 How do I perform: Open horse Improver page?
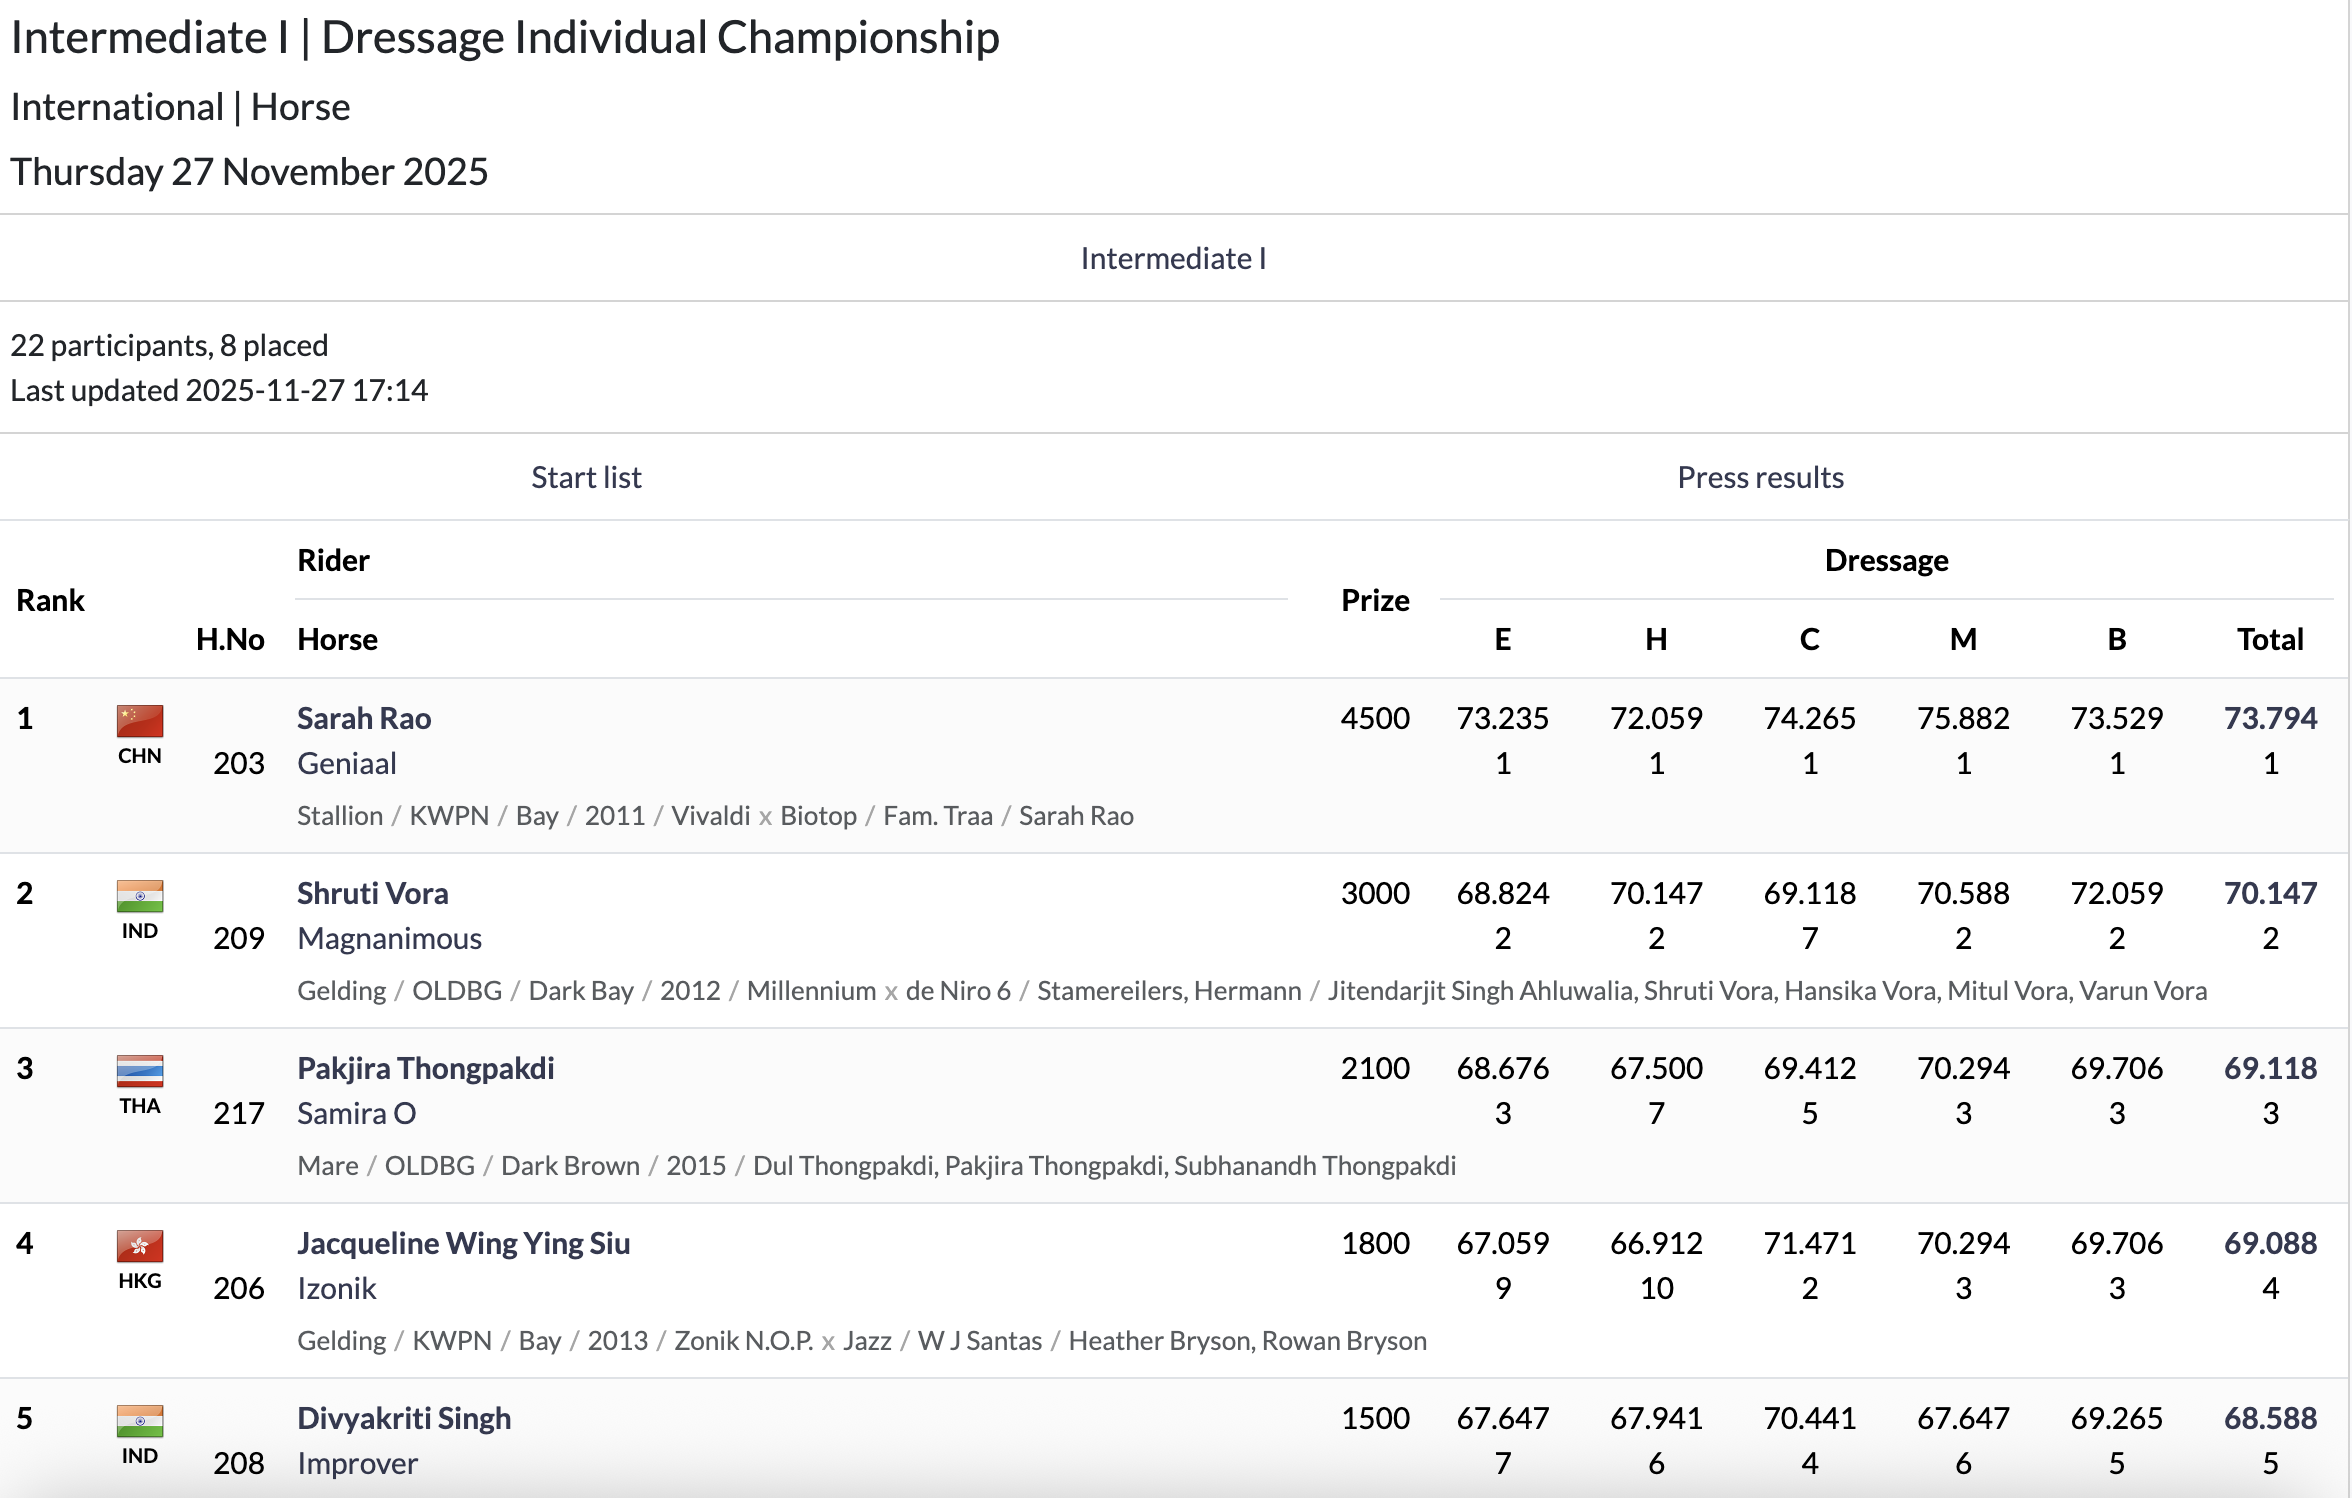click(357, 1463)
